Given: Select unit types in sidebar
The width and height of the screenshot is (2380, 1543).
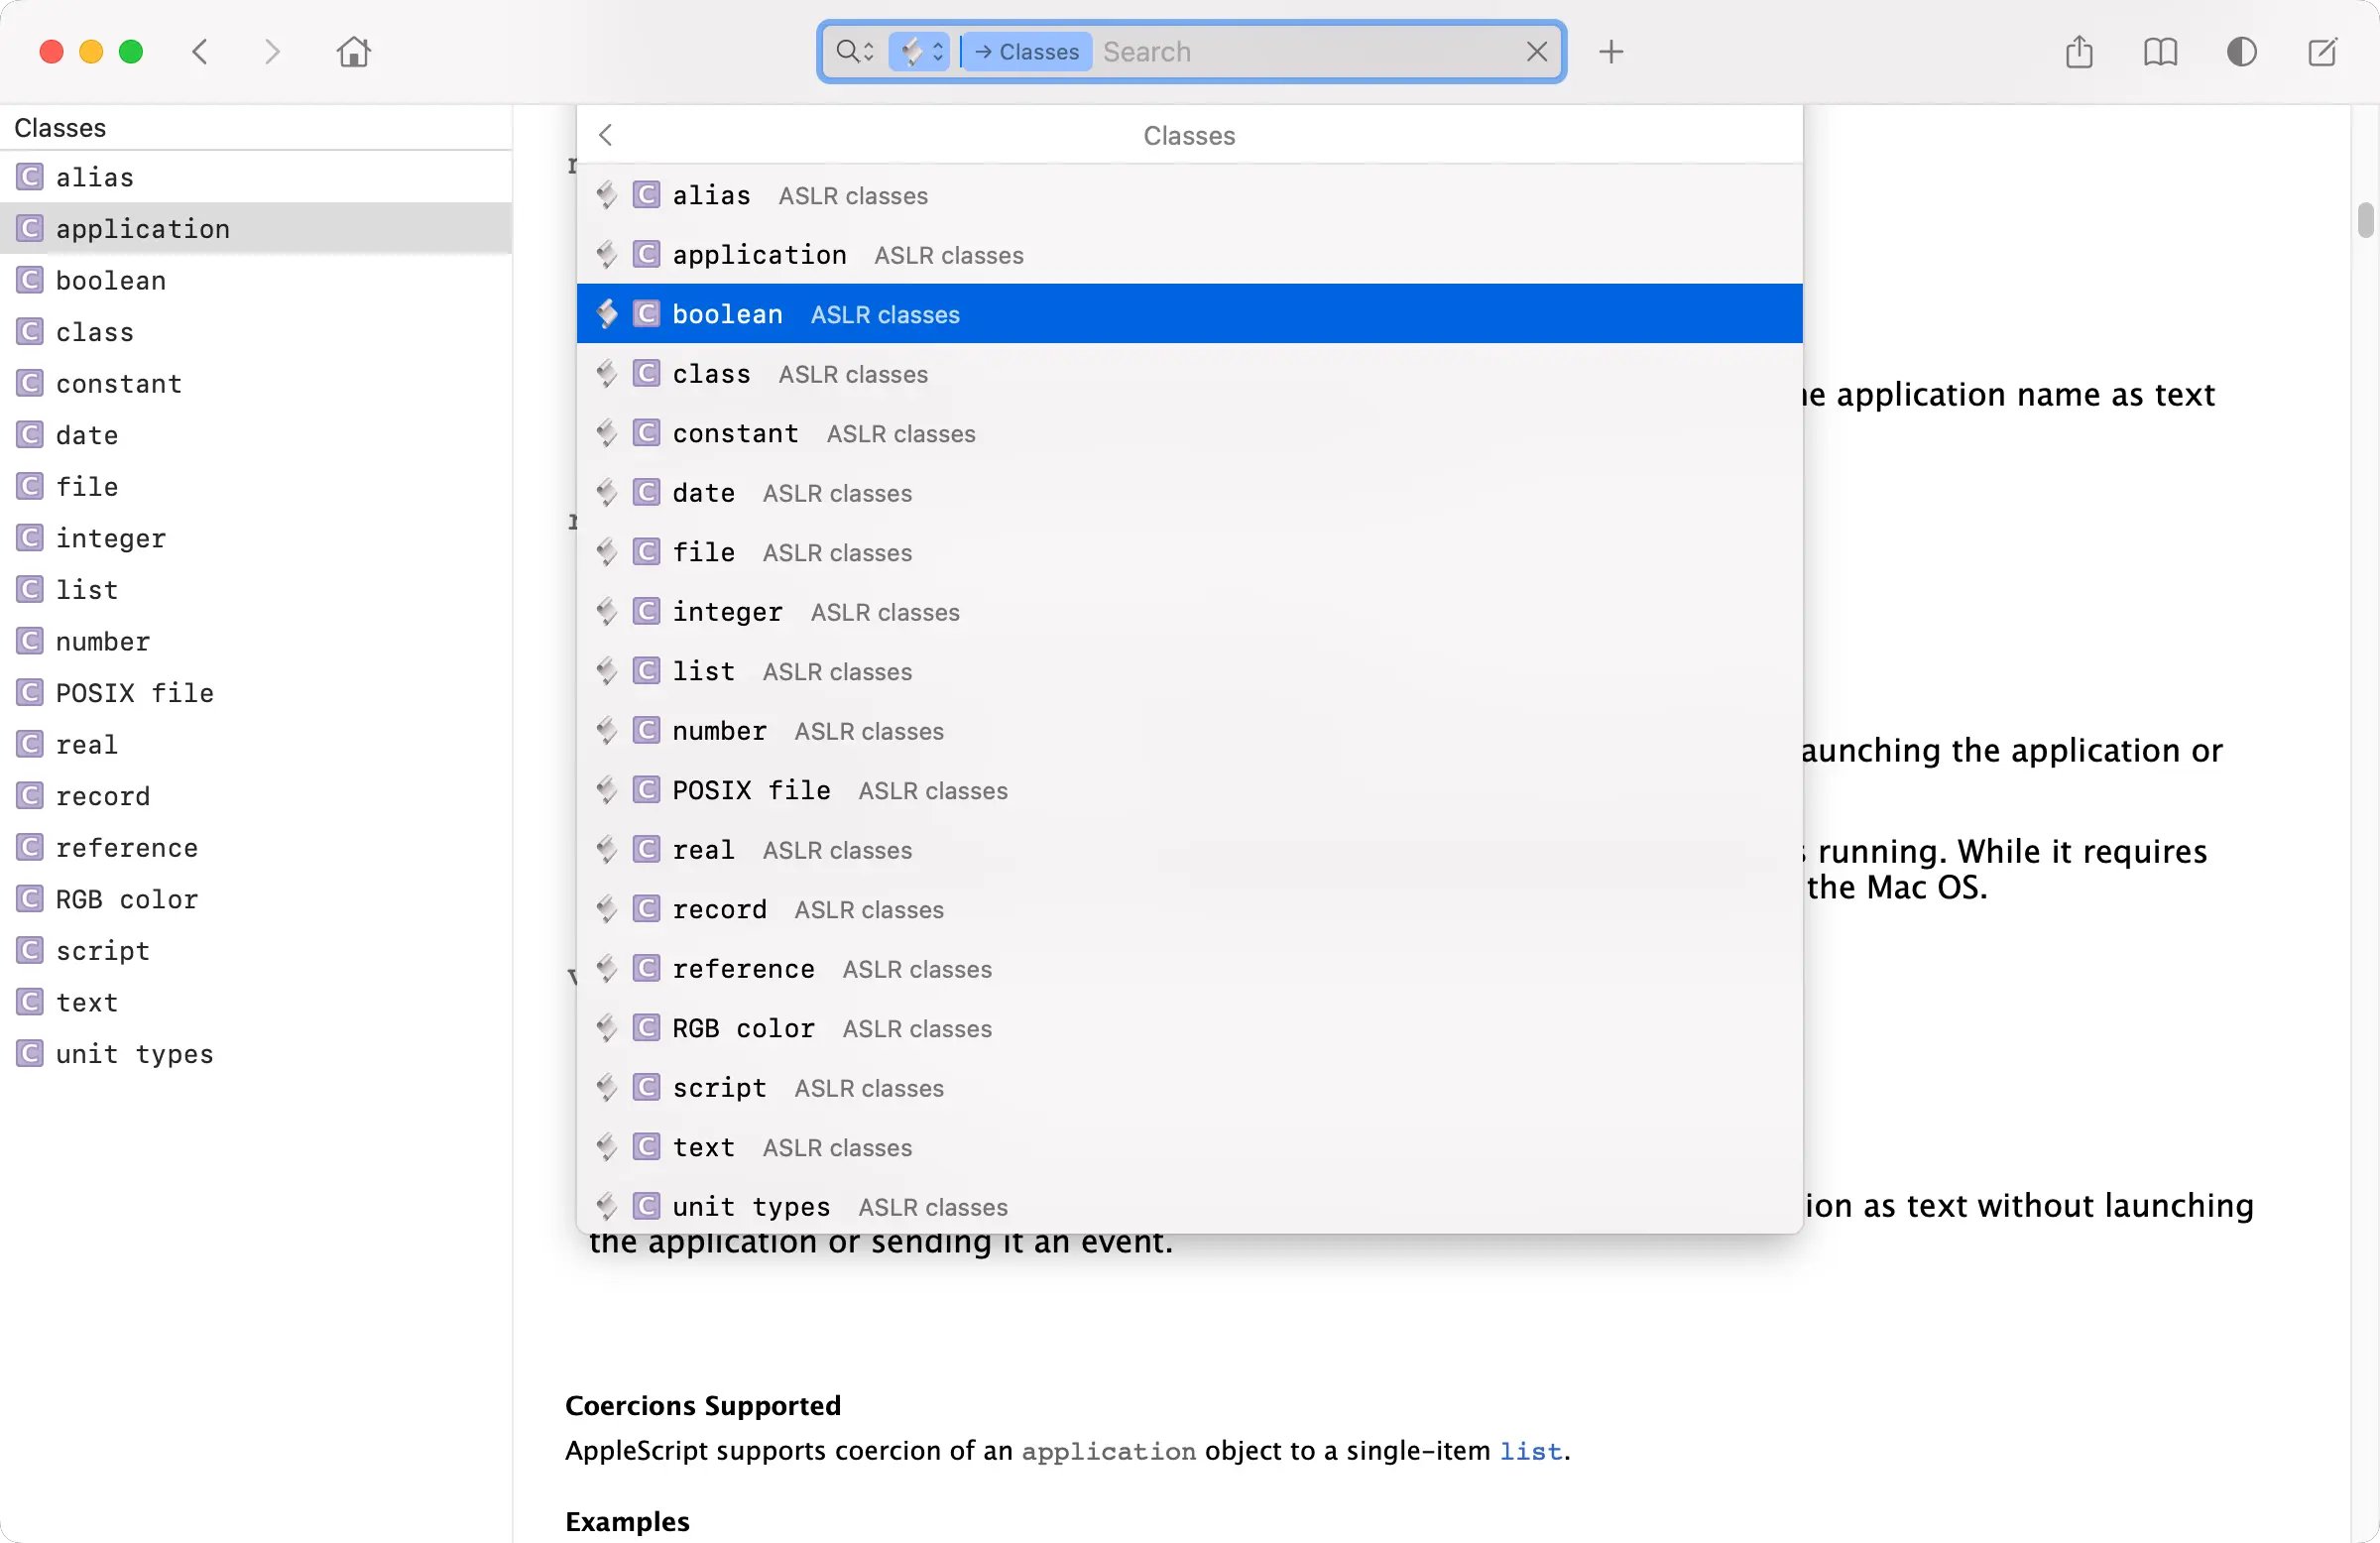Looking at the screenshot, I should tap(134, 1054).
